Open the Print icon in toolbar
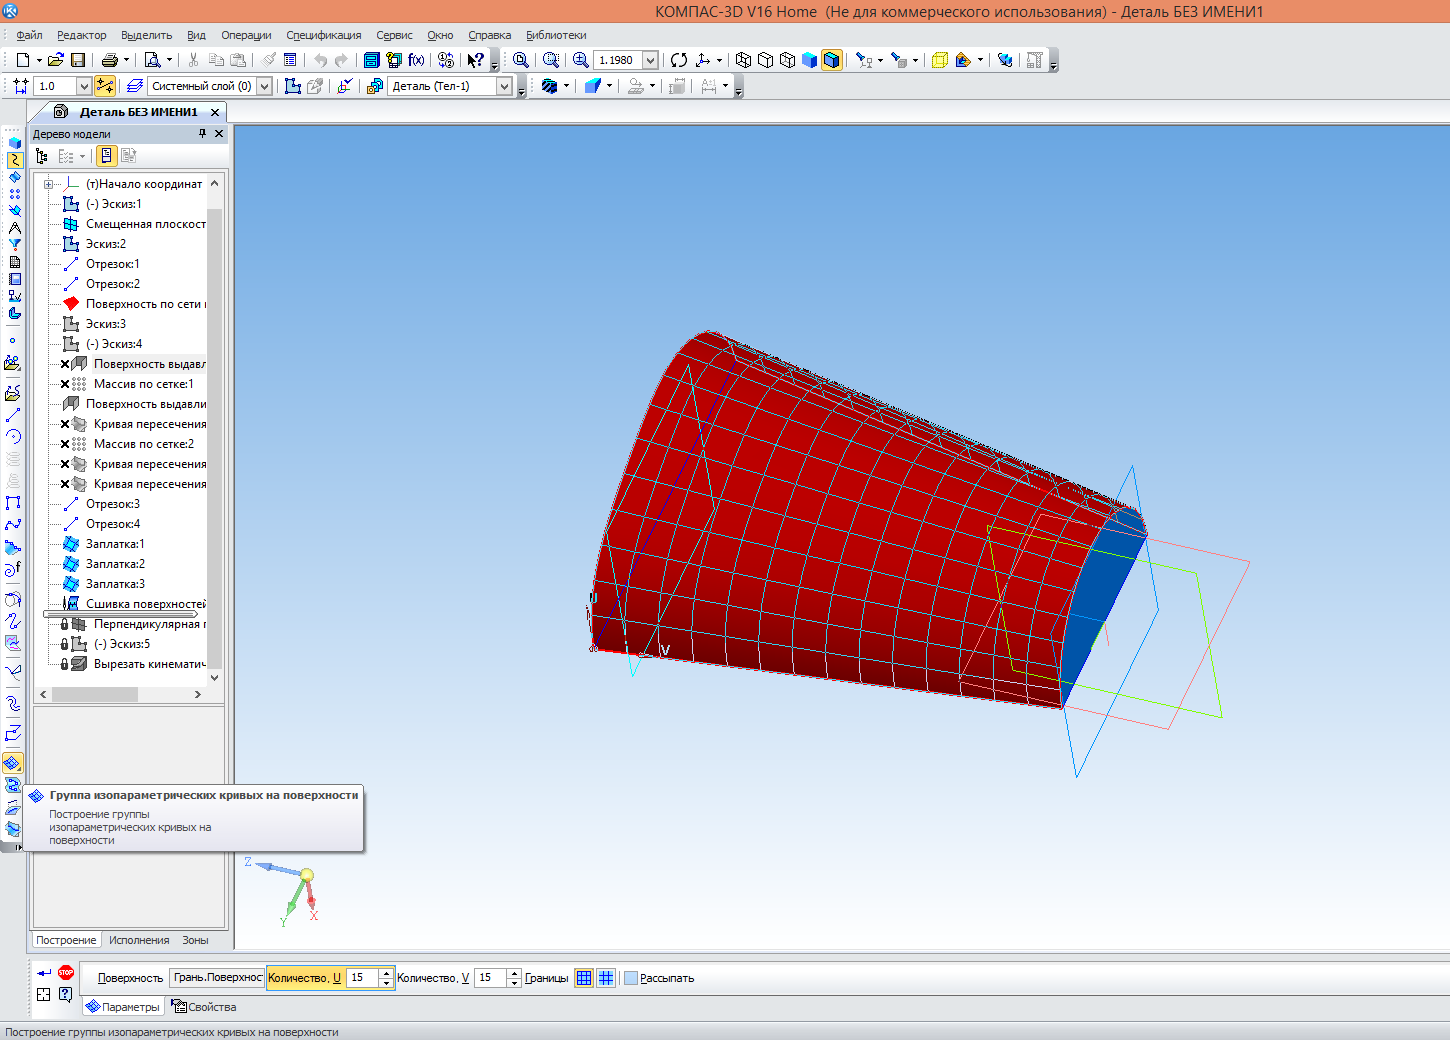This screenshot has height=1040, width=1450. coord(110,60)
